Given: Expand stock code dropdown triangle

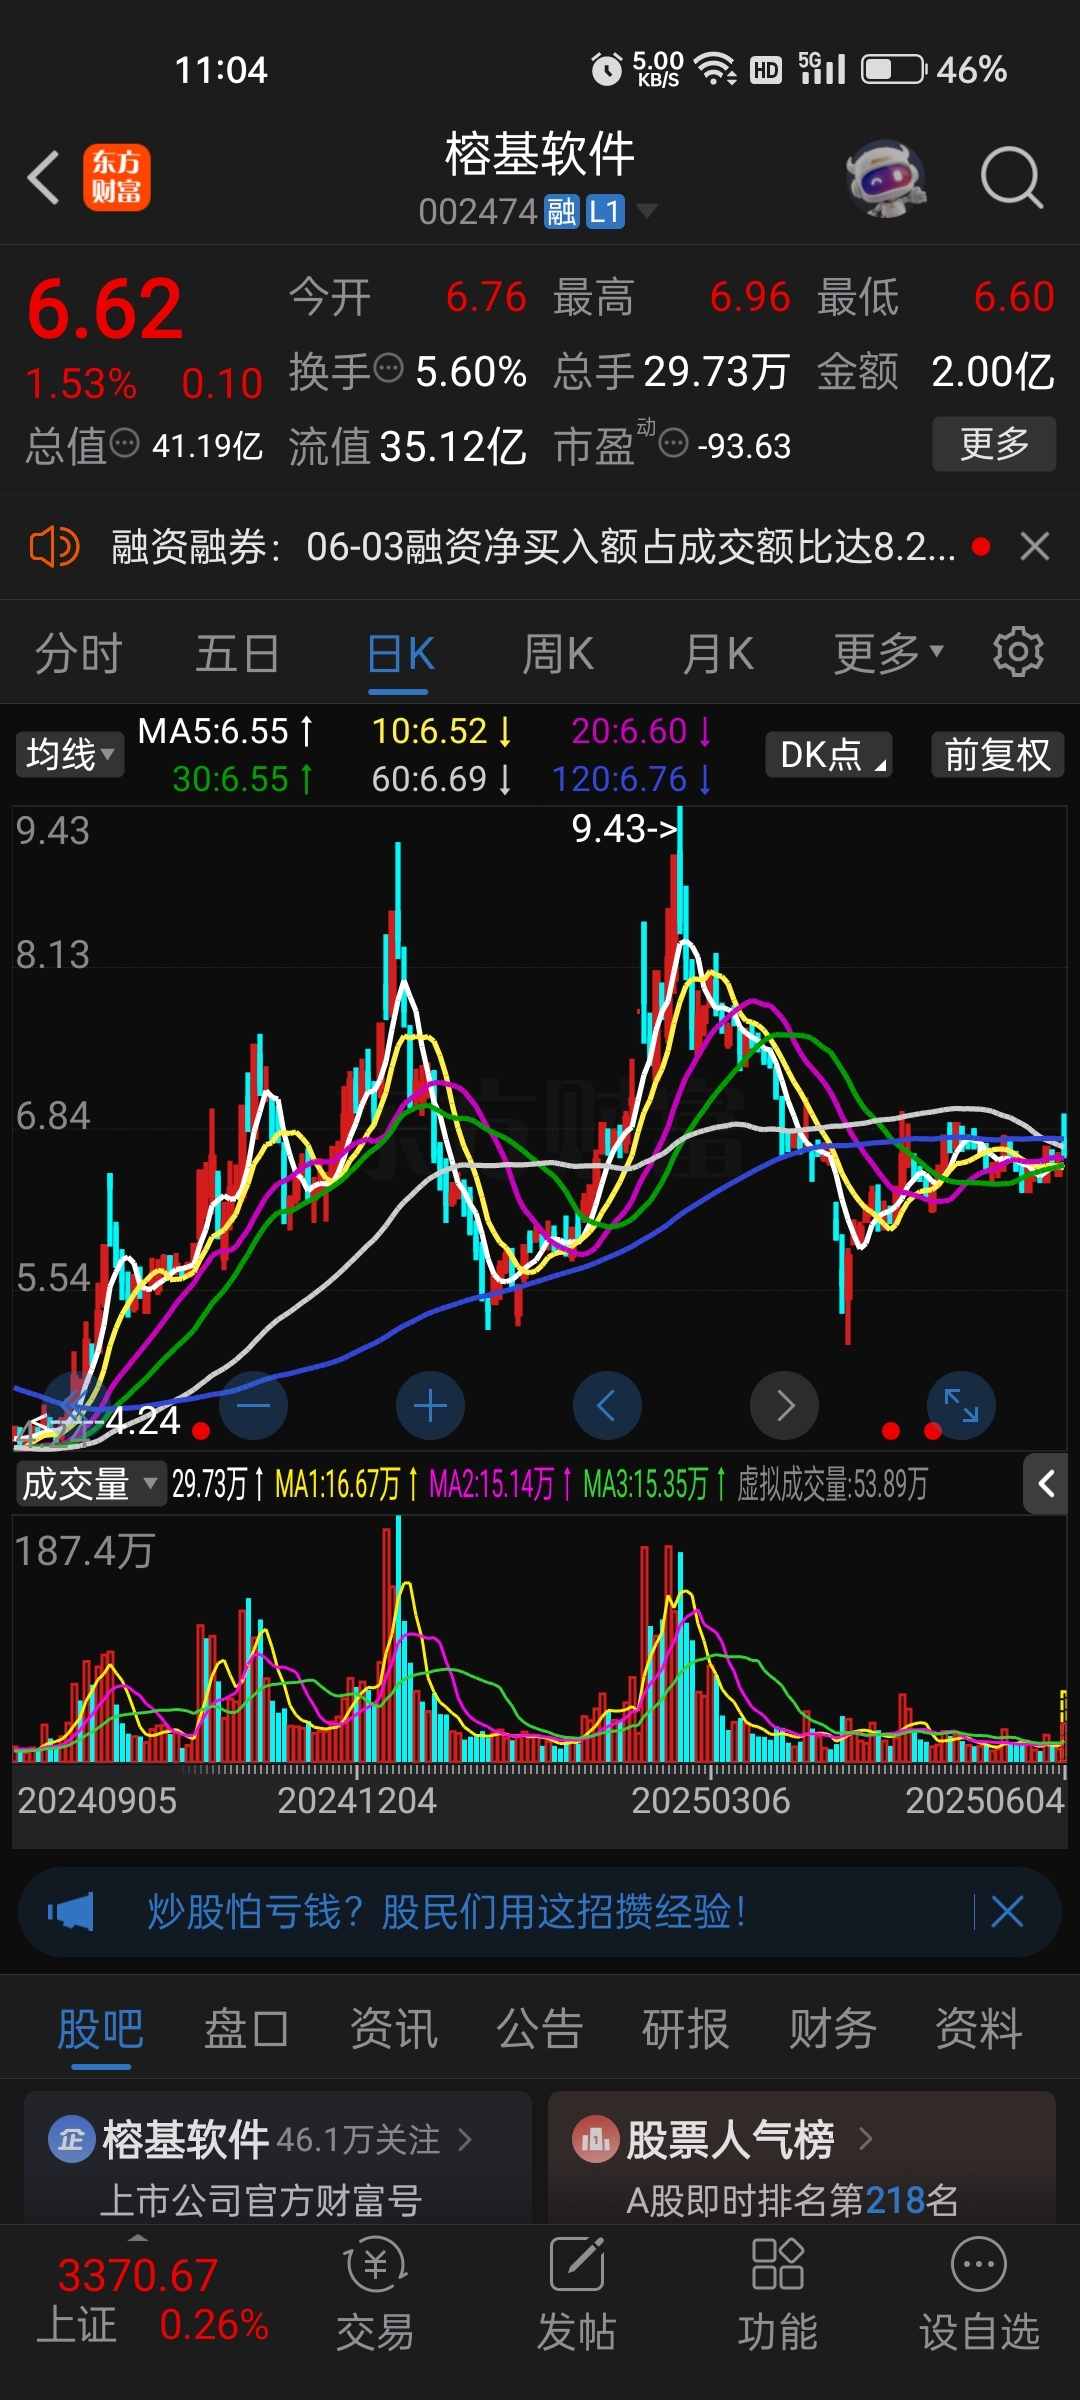Looking at the screenshot, I should tap(646, 211).
